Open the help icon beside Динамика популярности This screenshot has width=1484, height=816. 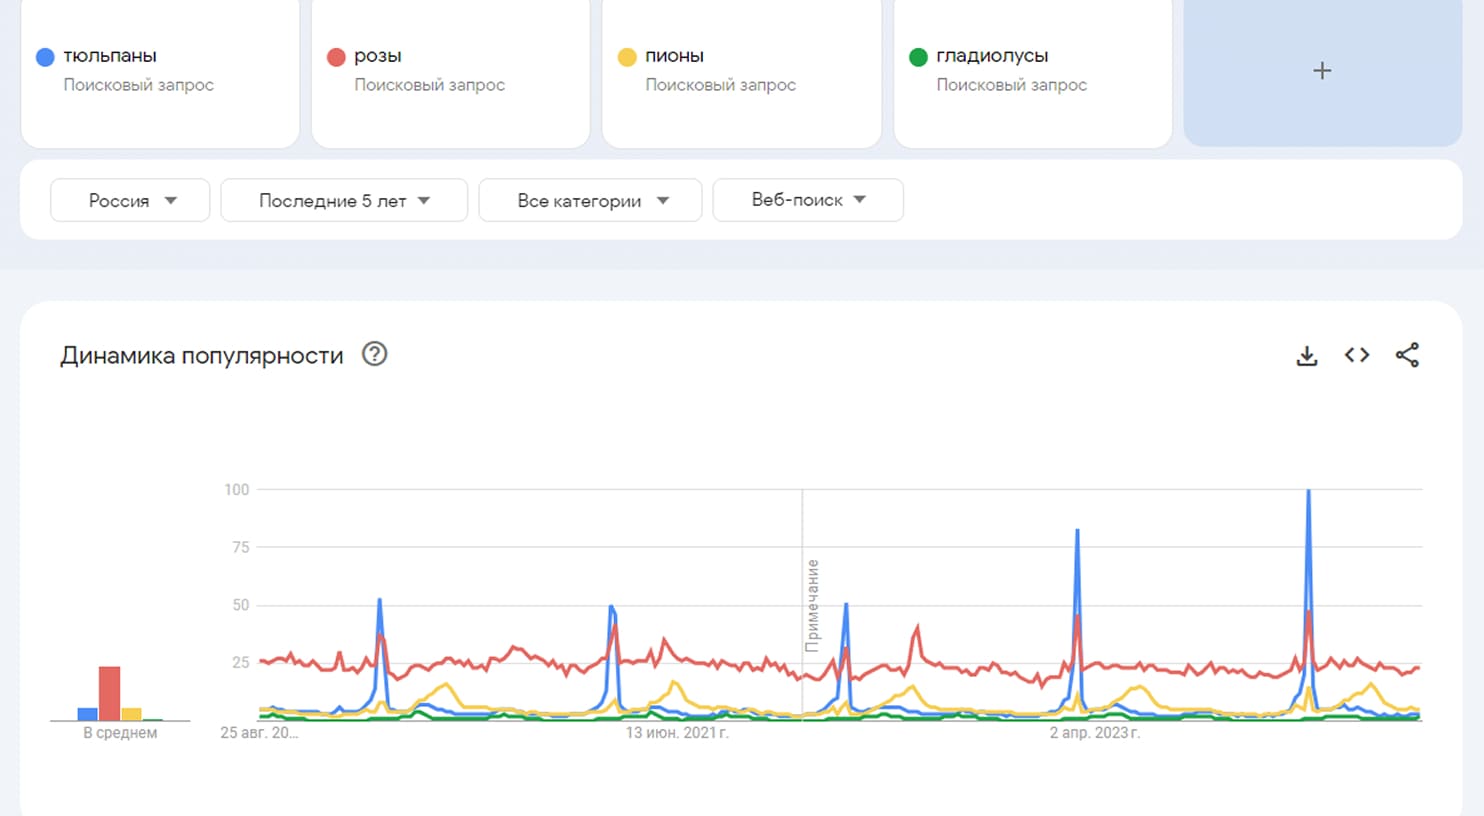[x=374, y=354]
